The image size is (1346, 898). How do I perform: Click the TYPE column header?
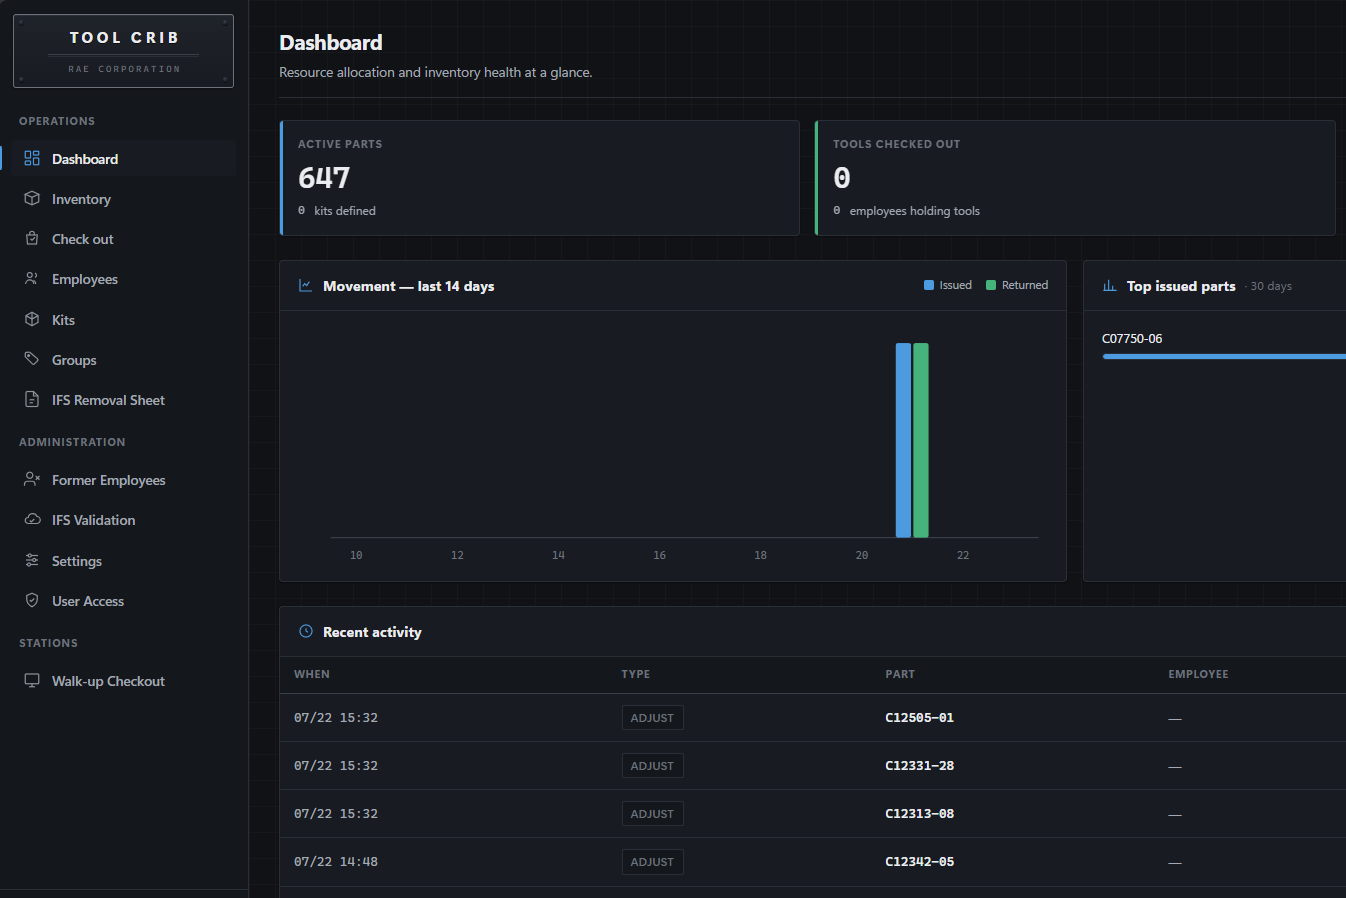click(x=635, y=674)
